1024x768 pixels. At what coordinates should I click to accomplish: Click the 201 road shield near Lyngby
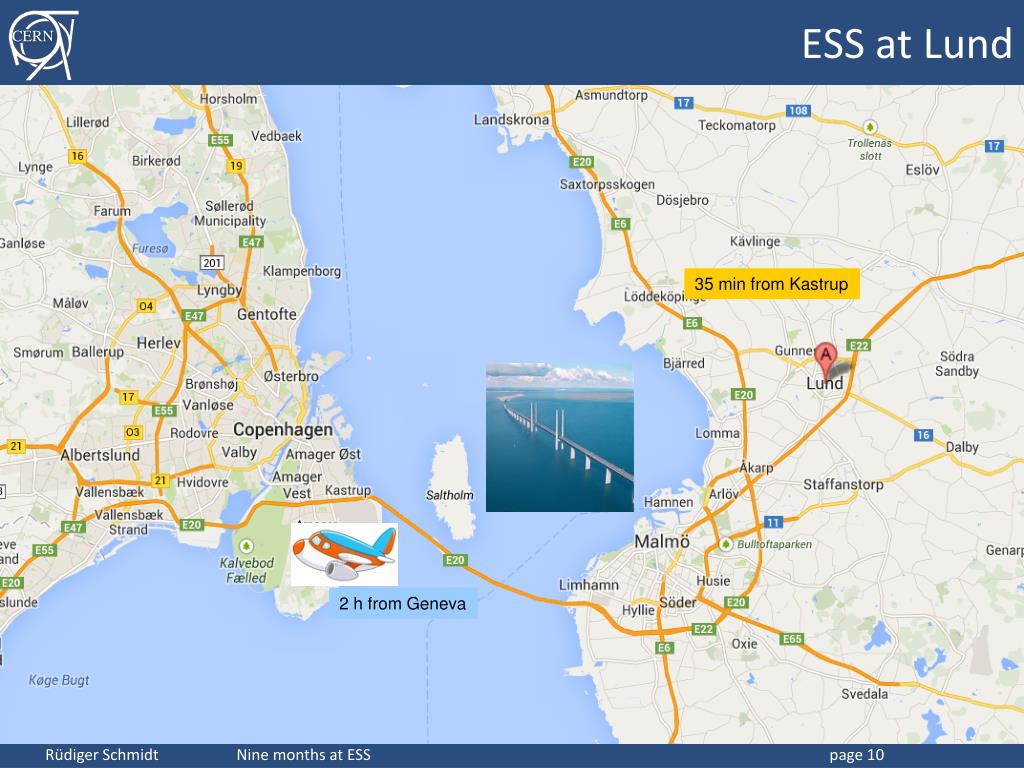click(x=212, y=263)
